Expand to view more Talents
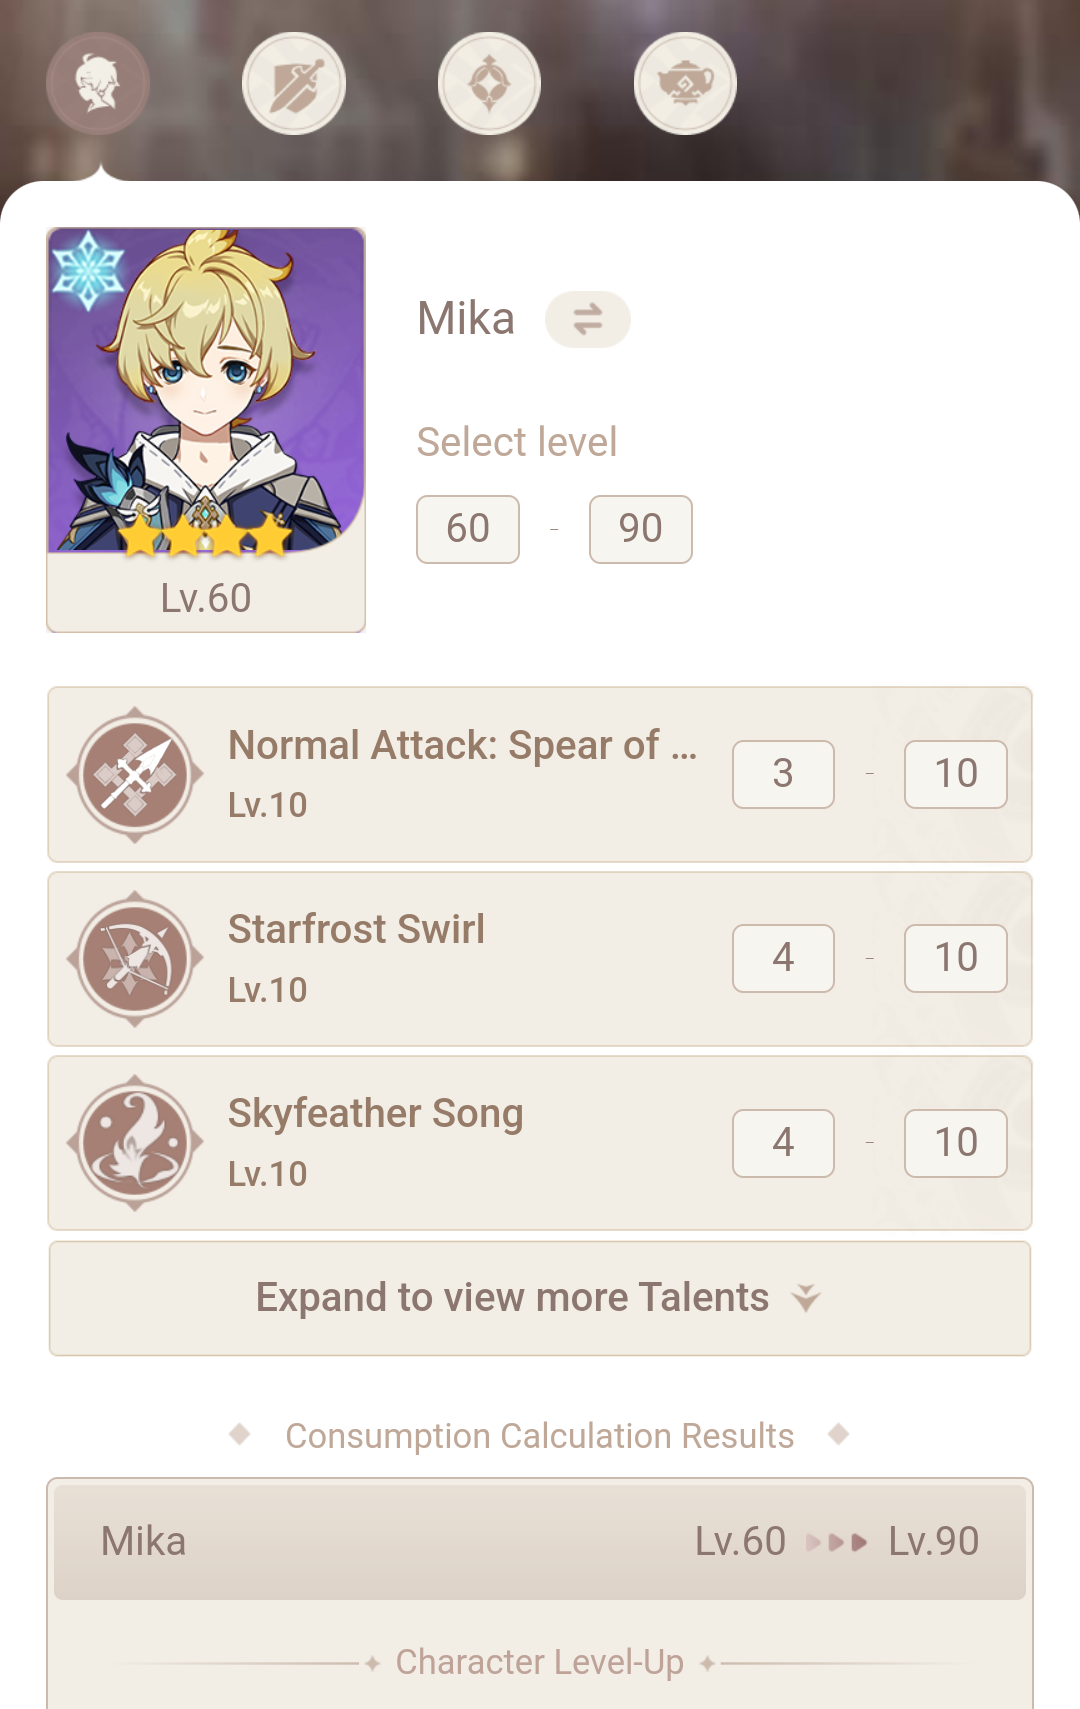 540,1297
